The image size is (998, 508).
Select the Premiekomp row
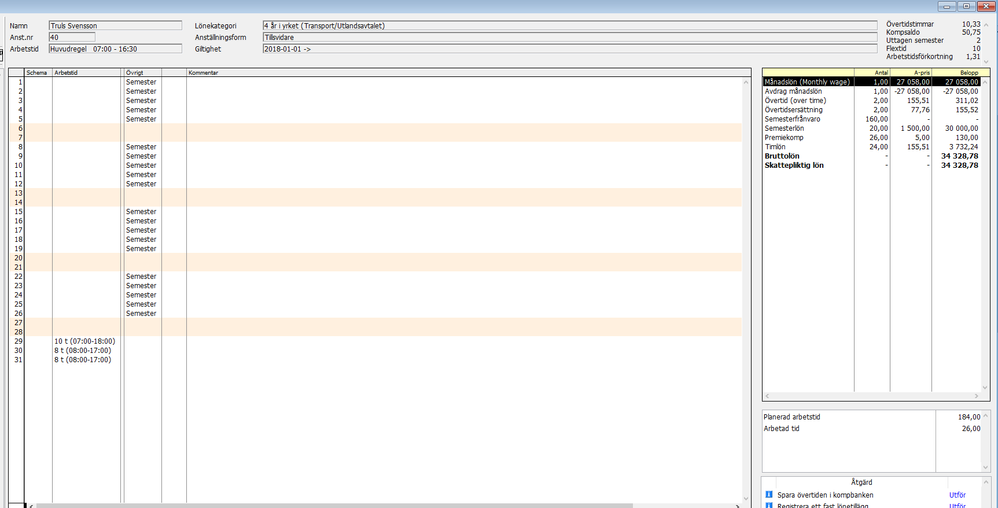click(x=871, y=138)
